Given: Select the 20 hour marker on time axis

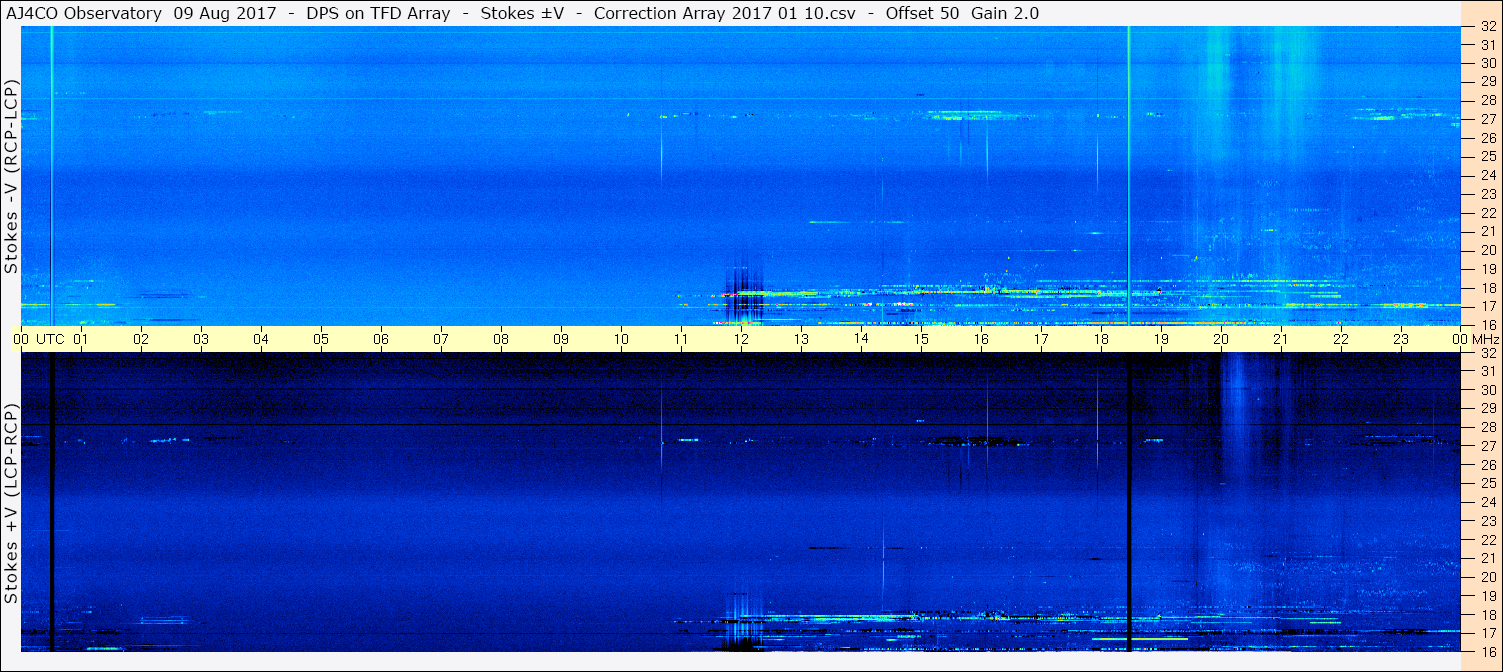Looking at the screenshot, I should click(x=1221, y=339).
